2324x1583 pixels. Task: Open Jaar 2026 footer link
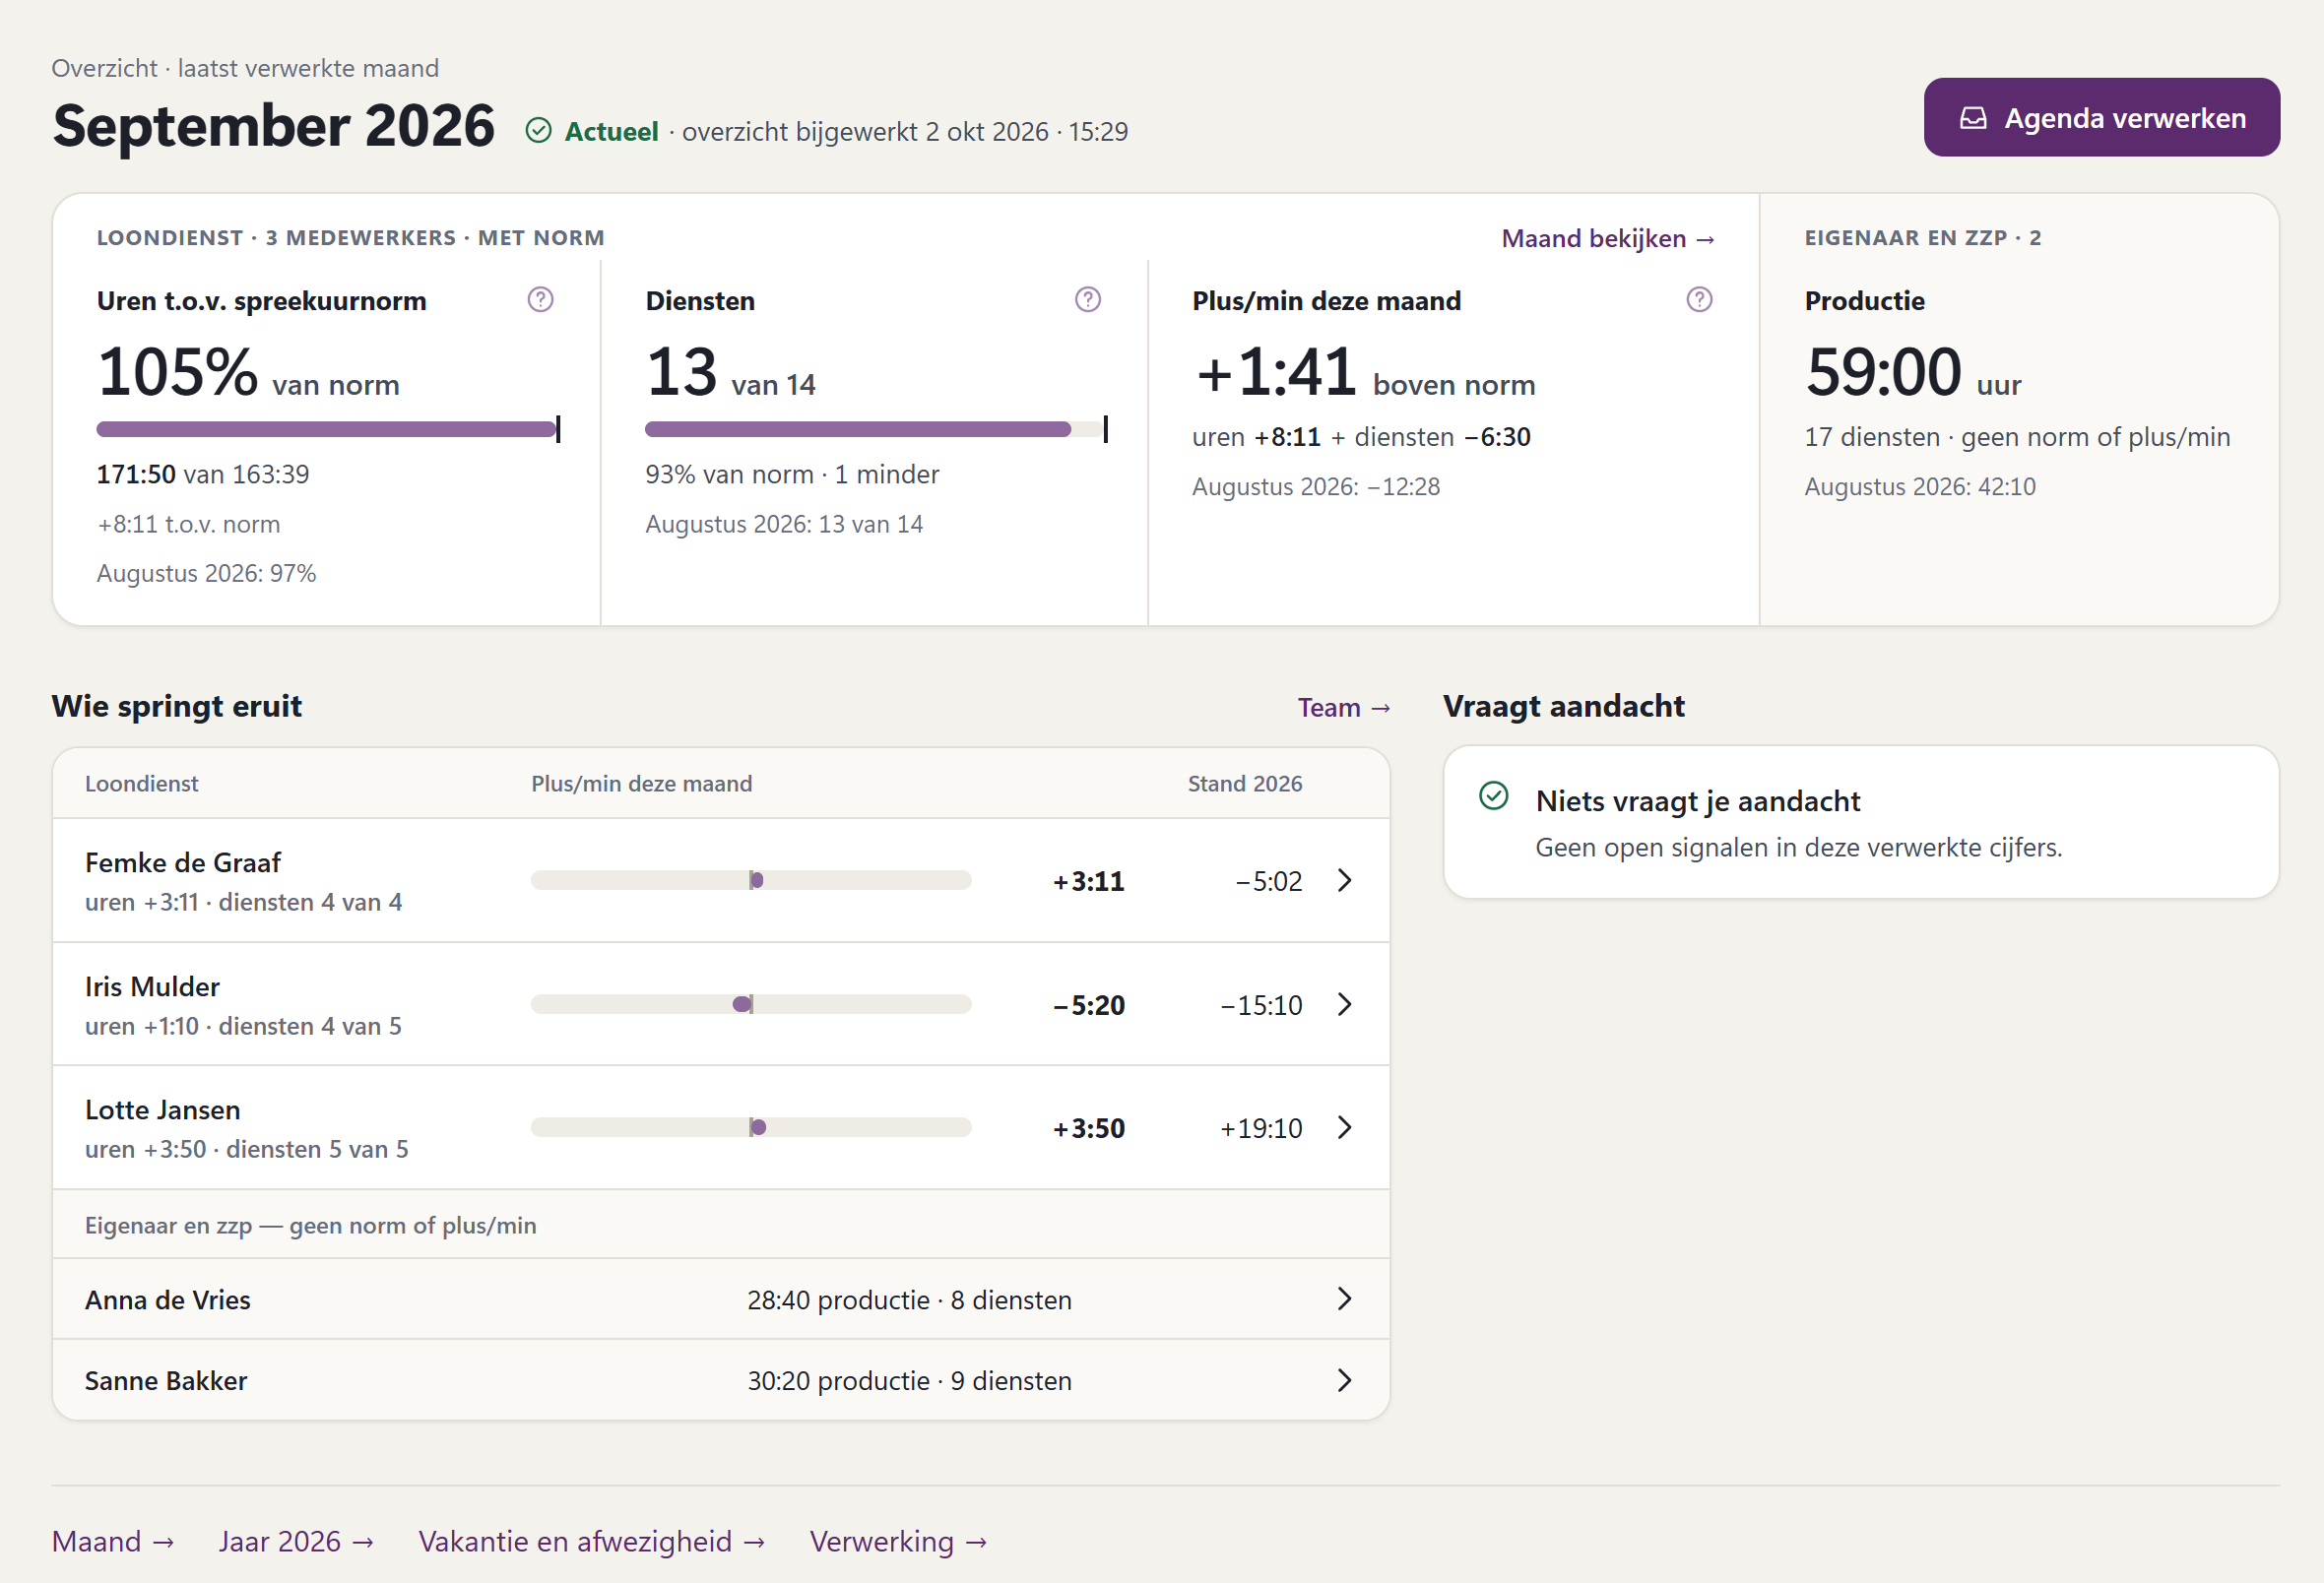point(296,1541)
